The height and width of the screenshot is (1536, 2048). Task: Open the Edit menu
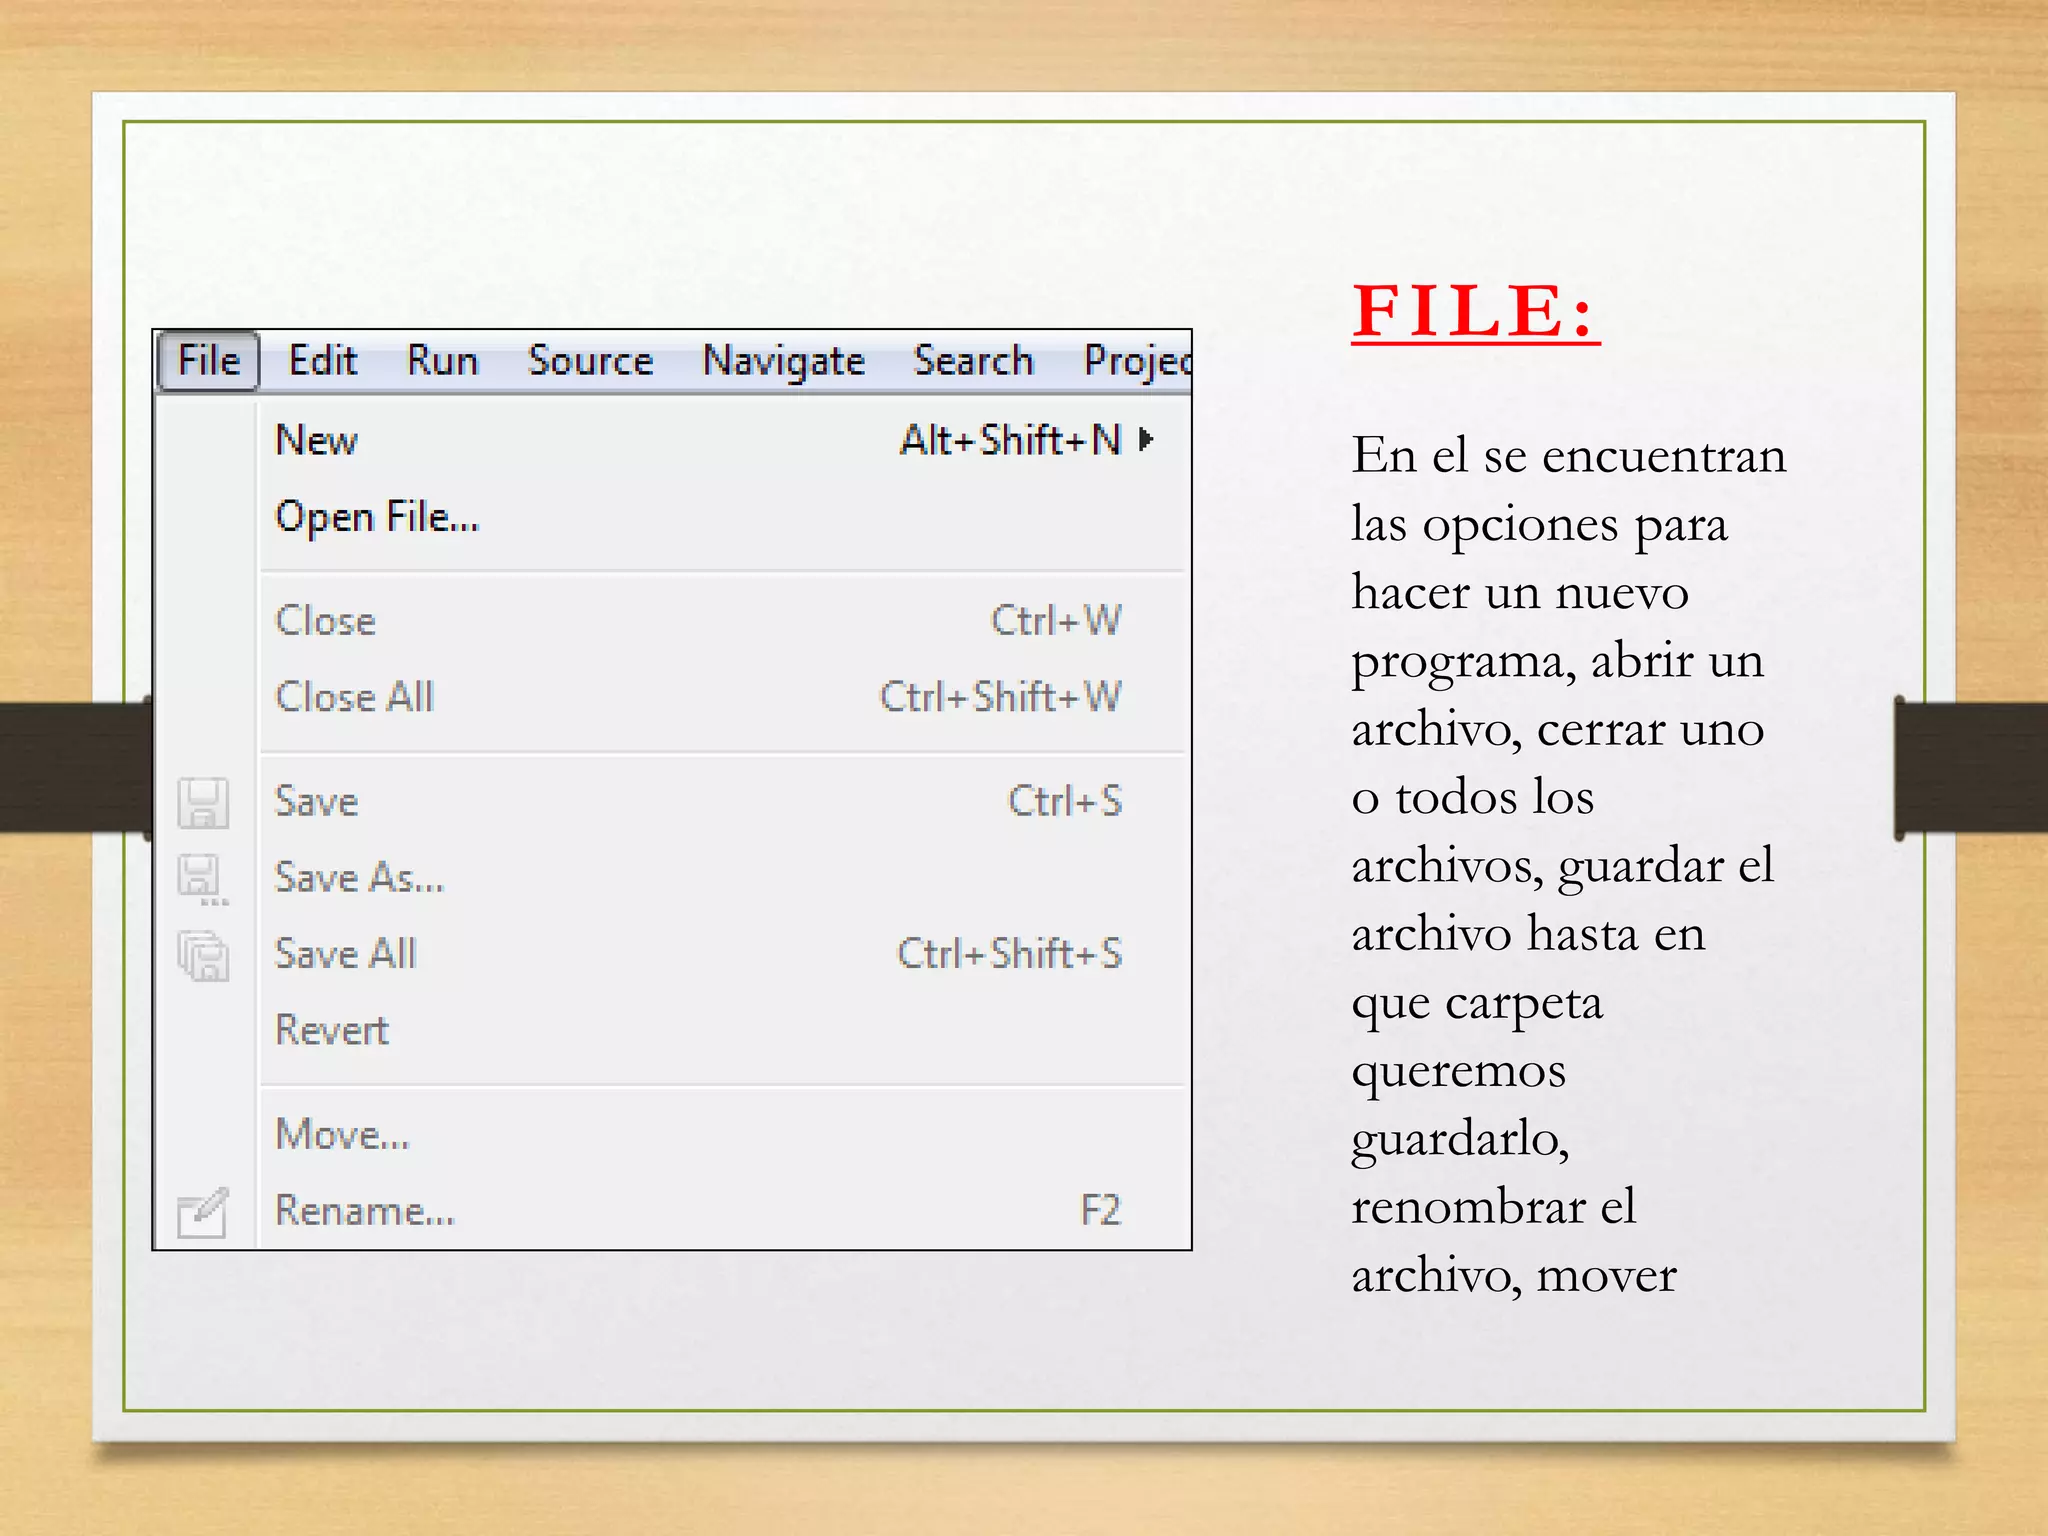[x=323, y=360]
